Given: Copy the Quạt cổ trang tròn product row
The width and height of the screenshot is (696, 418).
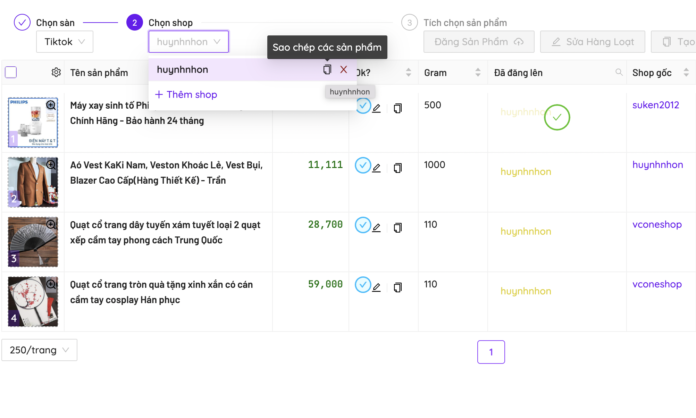Looking at the screenshot, I should pyautogui.click(x=398, y=288).
